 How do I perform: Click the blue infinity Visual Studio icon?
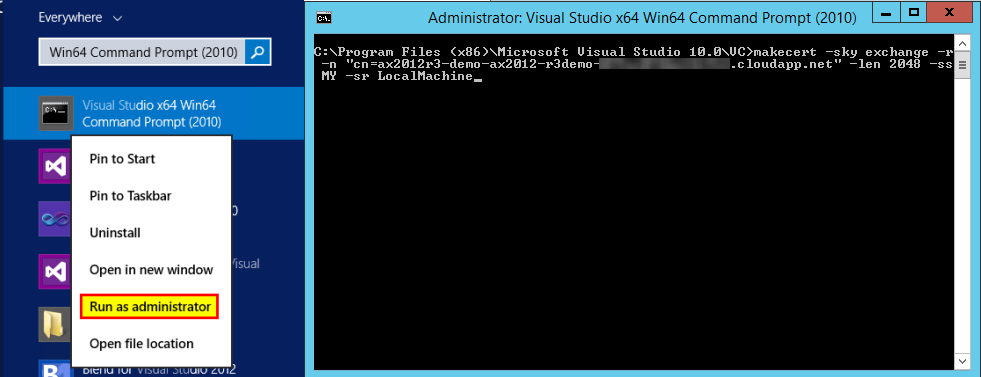54,218
